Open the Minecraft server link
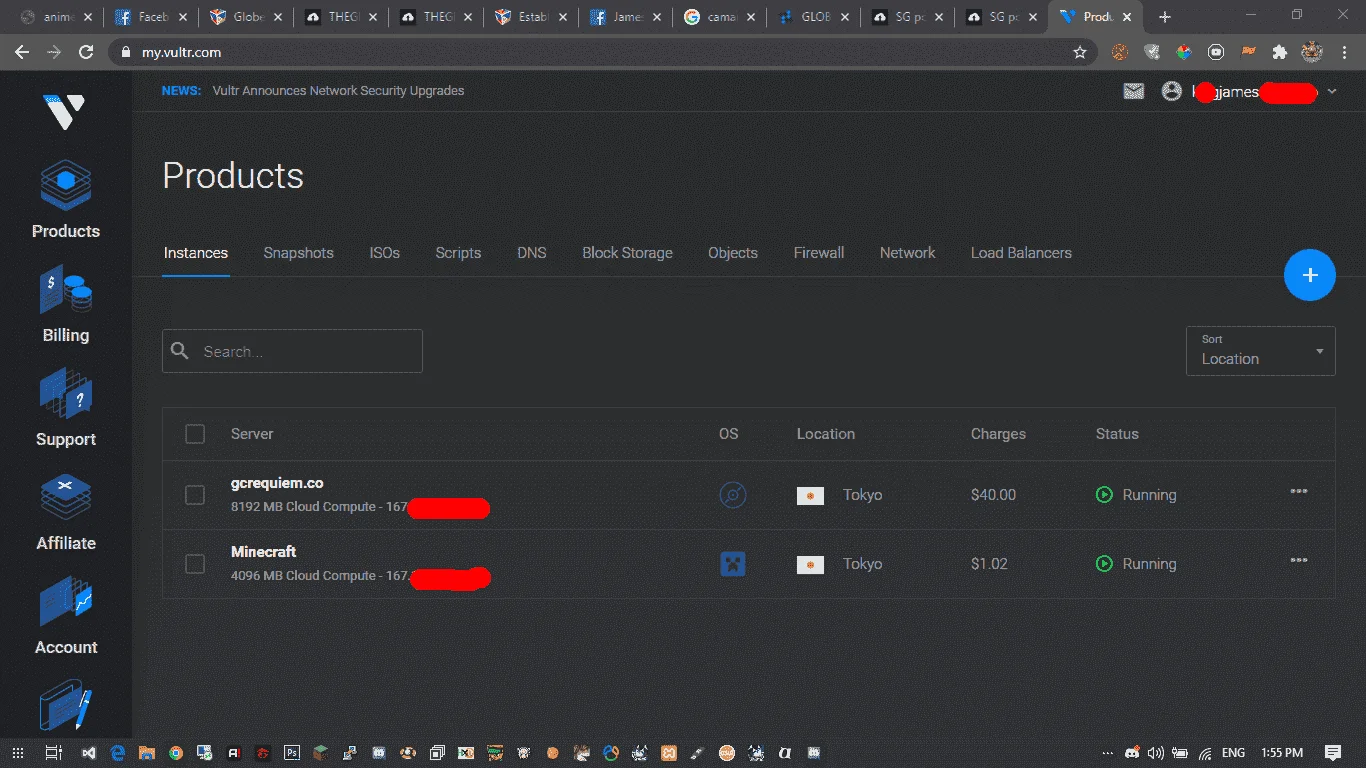The image size is (1366, 768). pos(264,552)
